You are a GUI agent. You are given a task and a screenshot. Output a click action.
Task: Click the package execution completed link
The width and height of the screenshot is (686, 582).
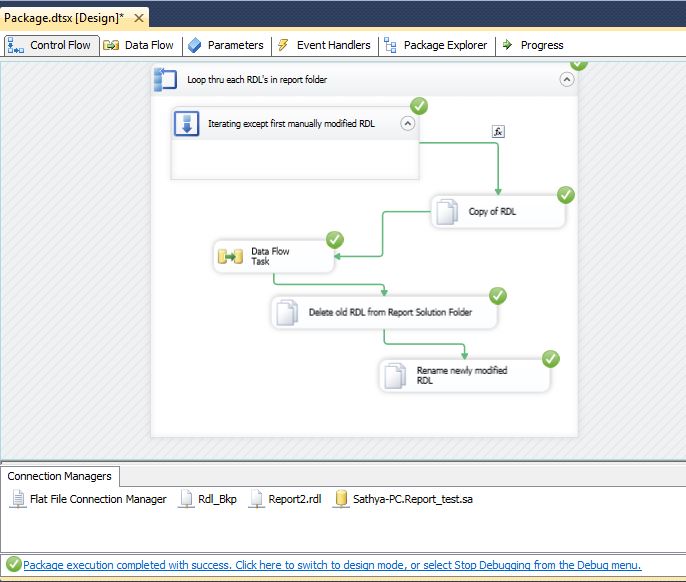(x=332, y=565)
